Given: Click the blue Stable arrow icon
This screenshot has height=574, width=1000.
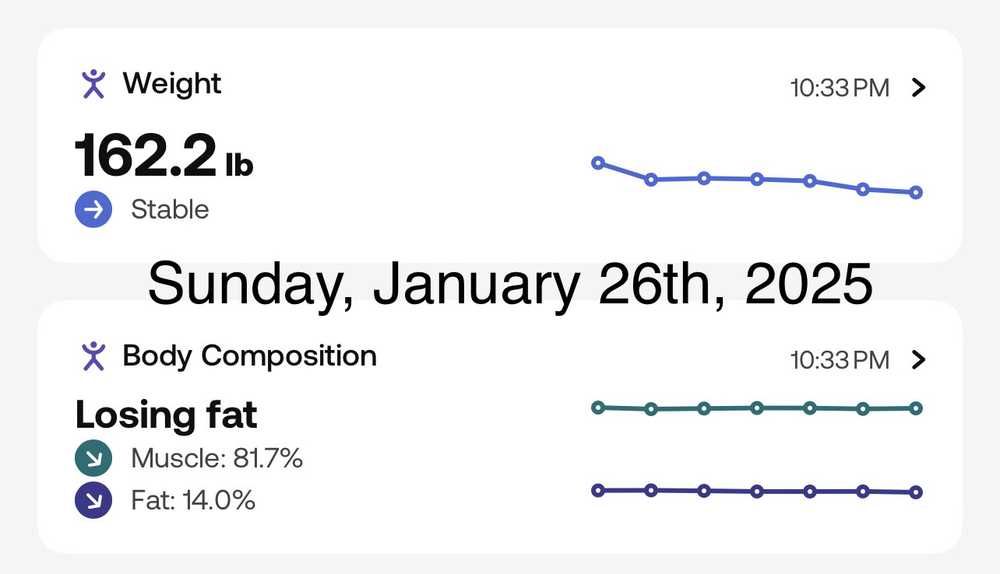Looking at the screenshot, I should [x=93, y=210].
